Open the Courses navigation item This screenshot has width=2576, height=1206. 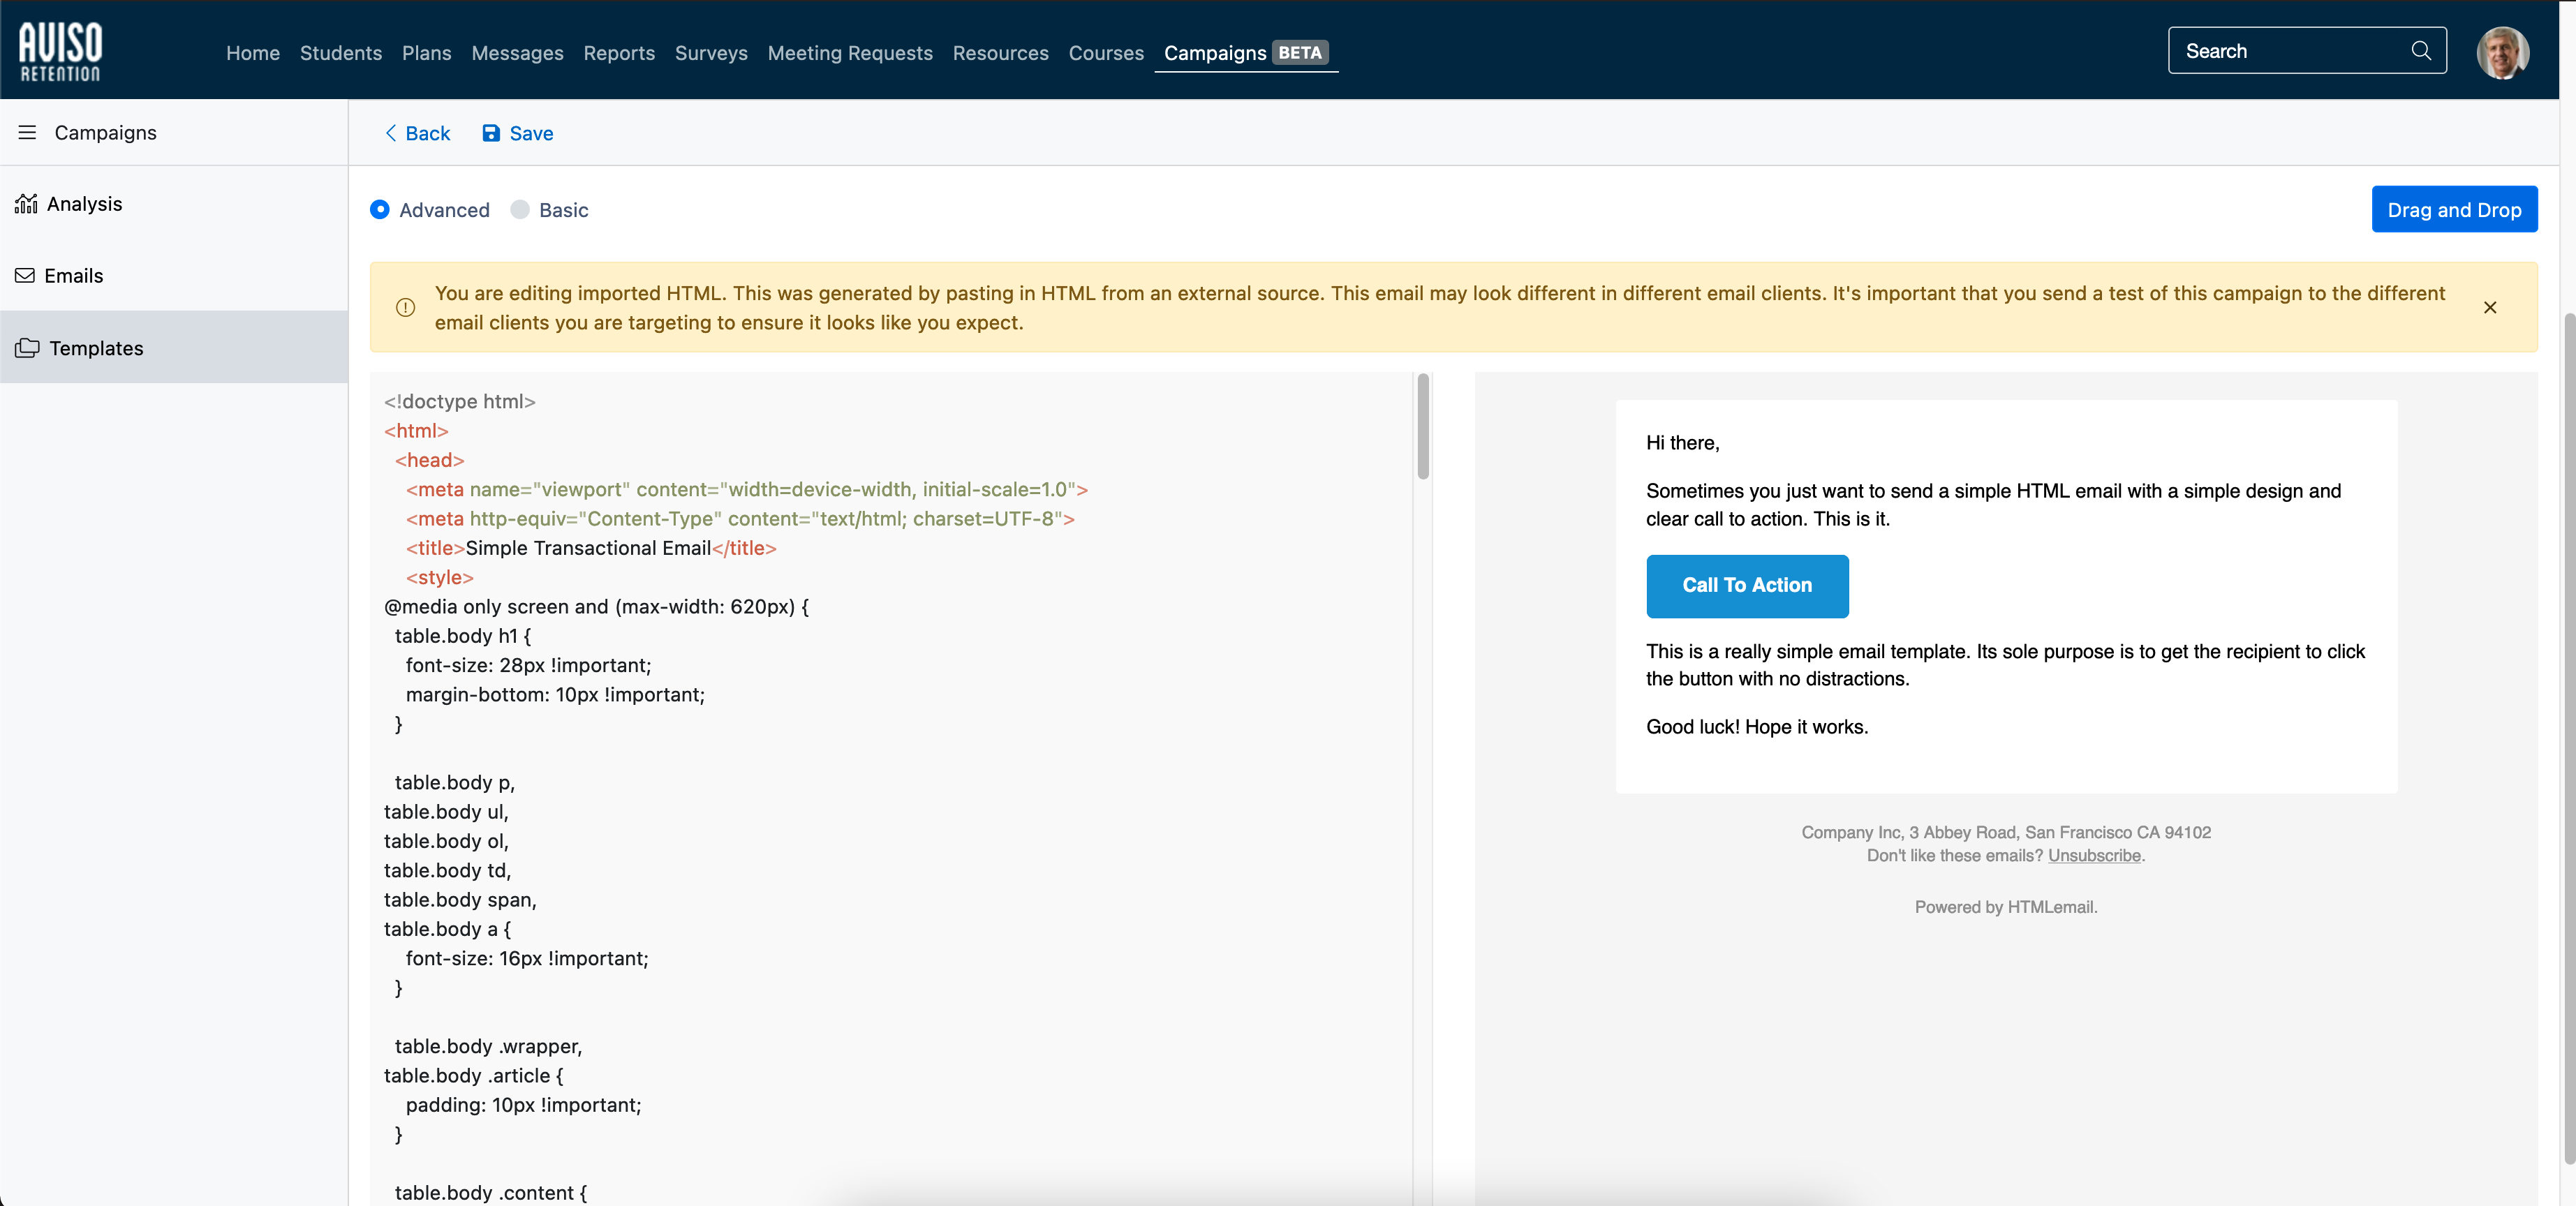click(x=1106, y=53)
